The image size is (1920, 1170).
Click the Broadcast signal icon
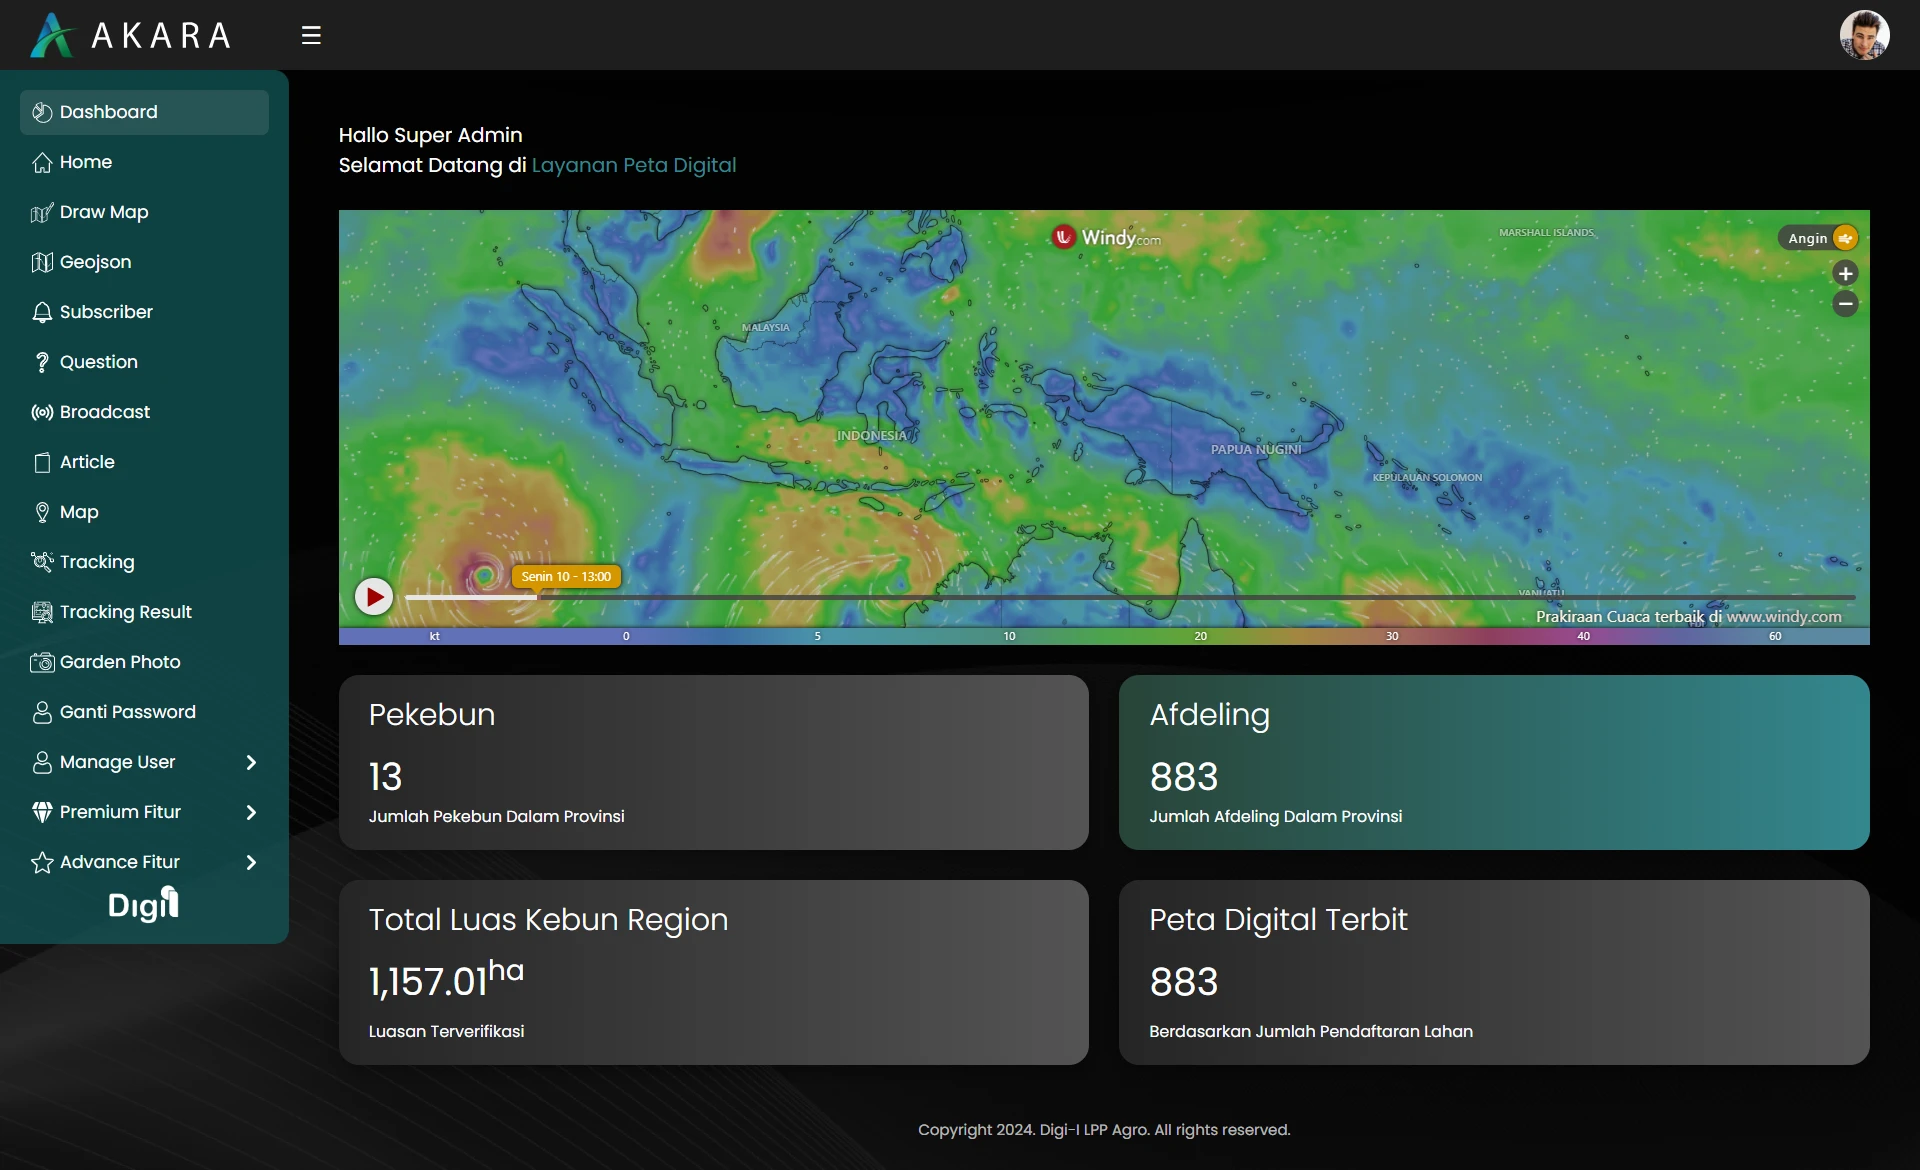click(x=41, y=413)
